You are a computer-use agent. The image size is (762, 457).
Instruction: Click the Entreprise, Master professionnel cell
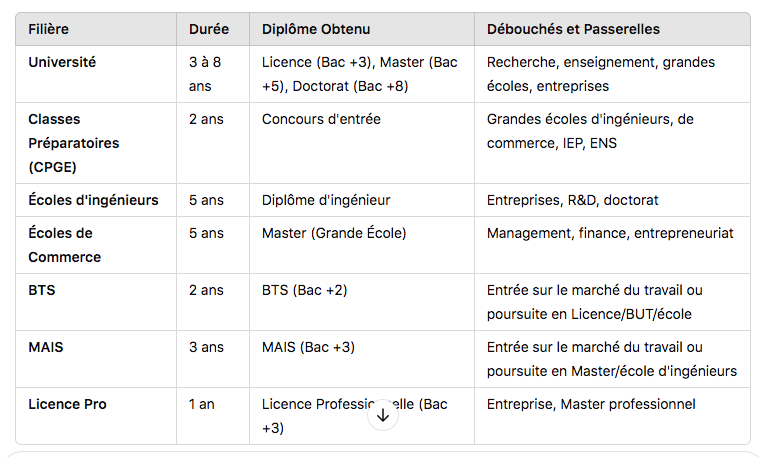590,404
